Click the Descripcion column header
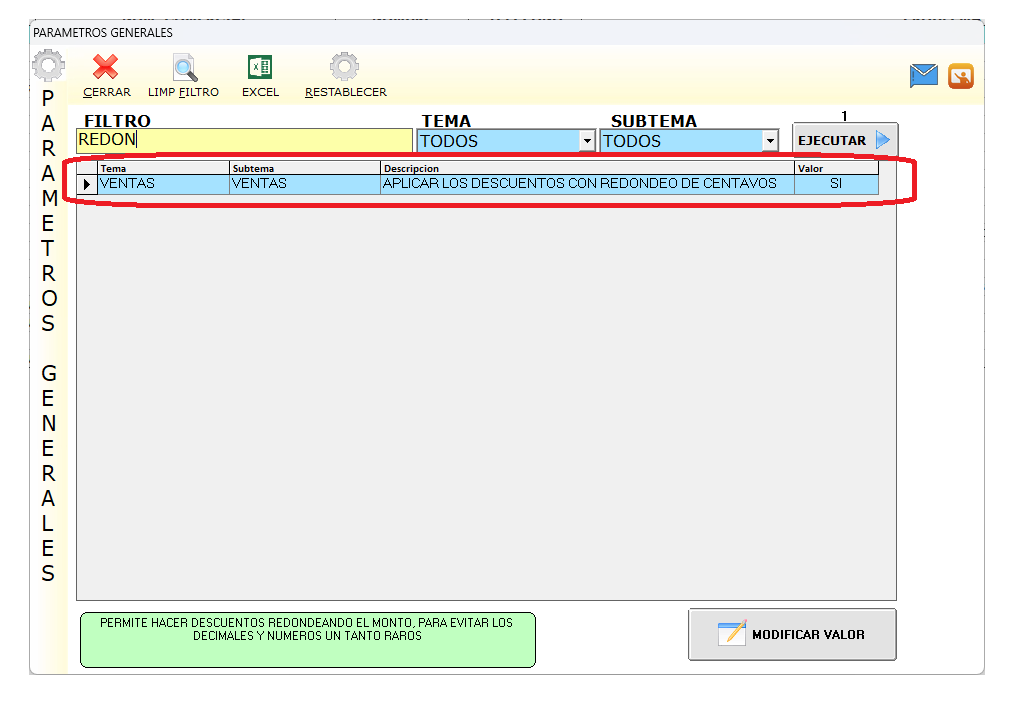1021x727 pixels. pyautogui.click(x=587, y=168)
